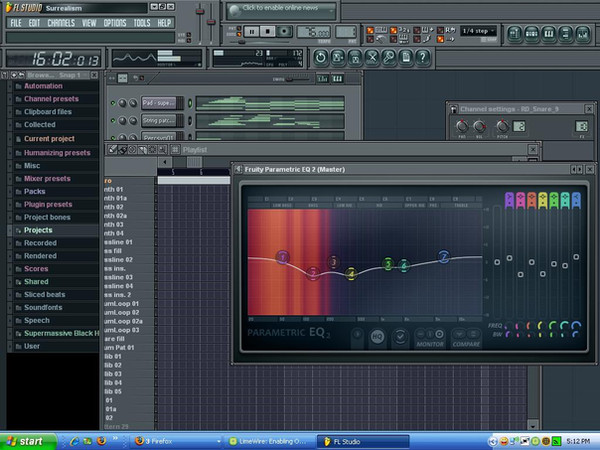
Task: Open the 1/4 step snap dropdown
Action: coord(479,31)
